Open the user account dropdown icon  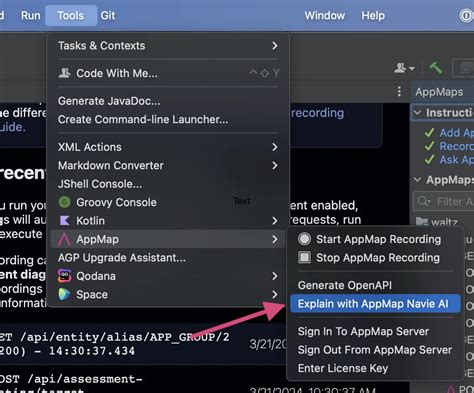(x=404, y=68)
